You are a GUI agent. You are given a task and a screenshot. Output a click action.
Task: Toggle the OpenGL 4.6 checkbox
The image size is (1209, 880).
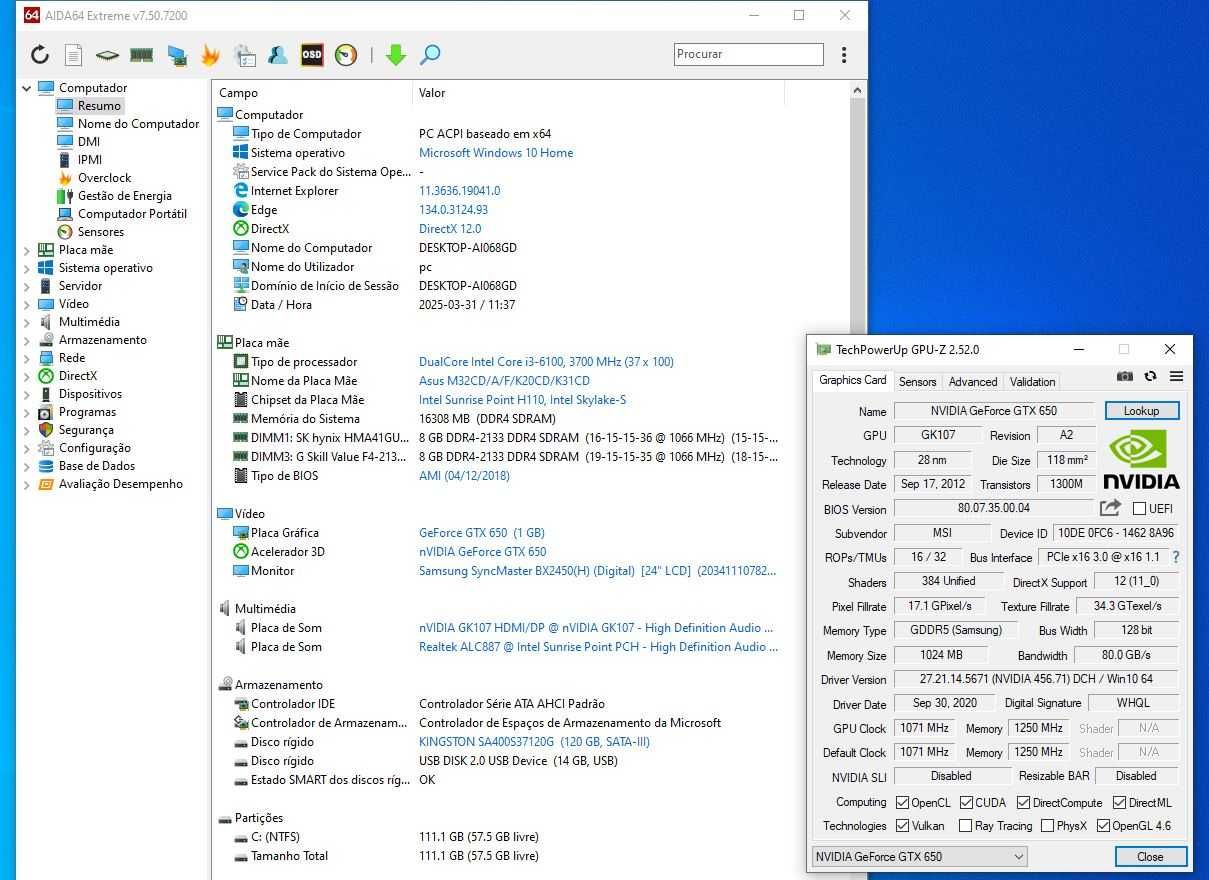click(x=1103, y=826)
